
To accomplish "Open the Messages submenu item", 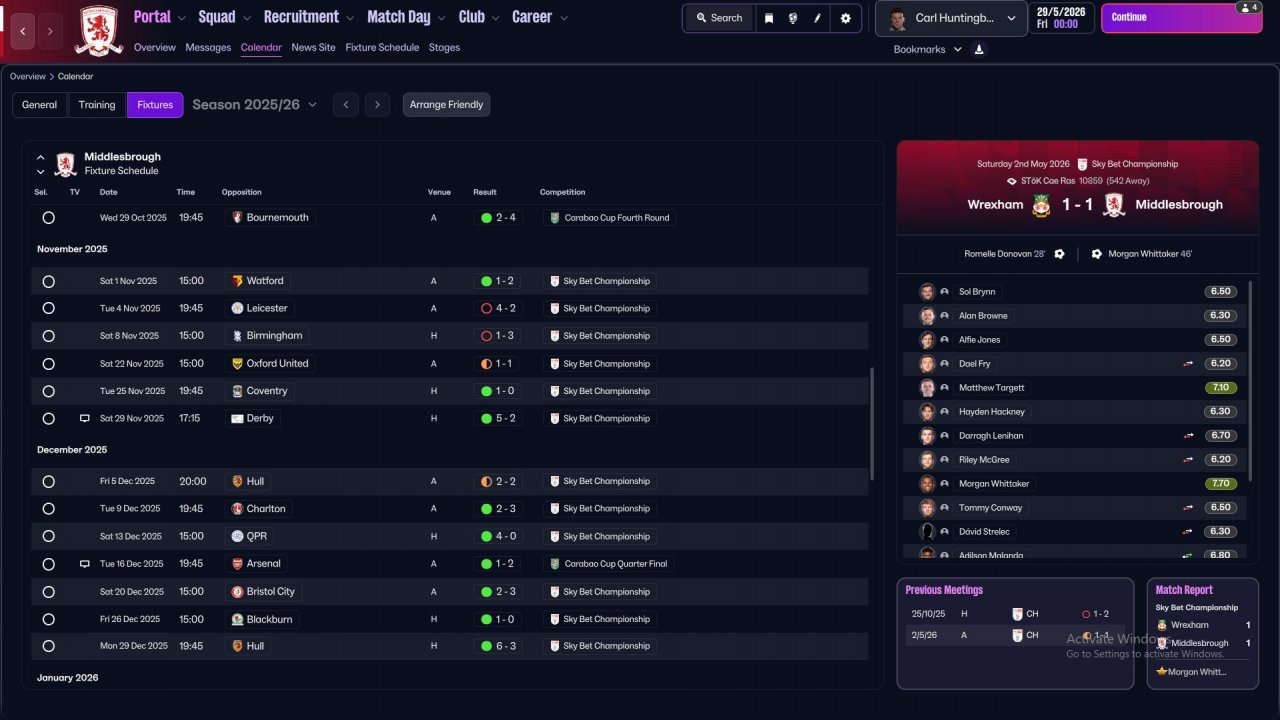I will tap(208, 47).
